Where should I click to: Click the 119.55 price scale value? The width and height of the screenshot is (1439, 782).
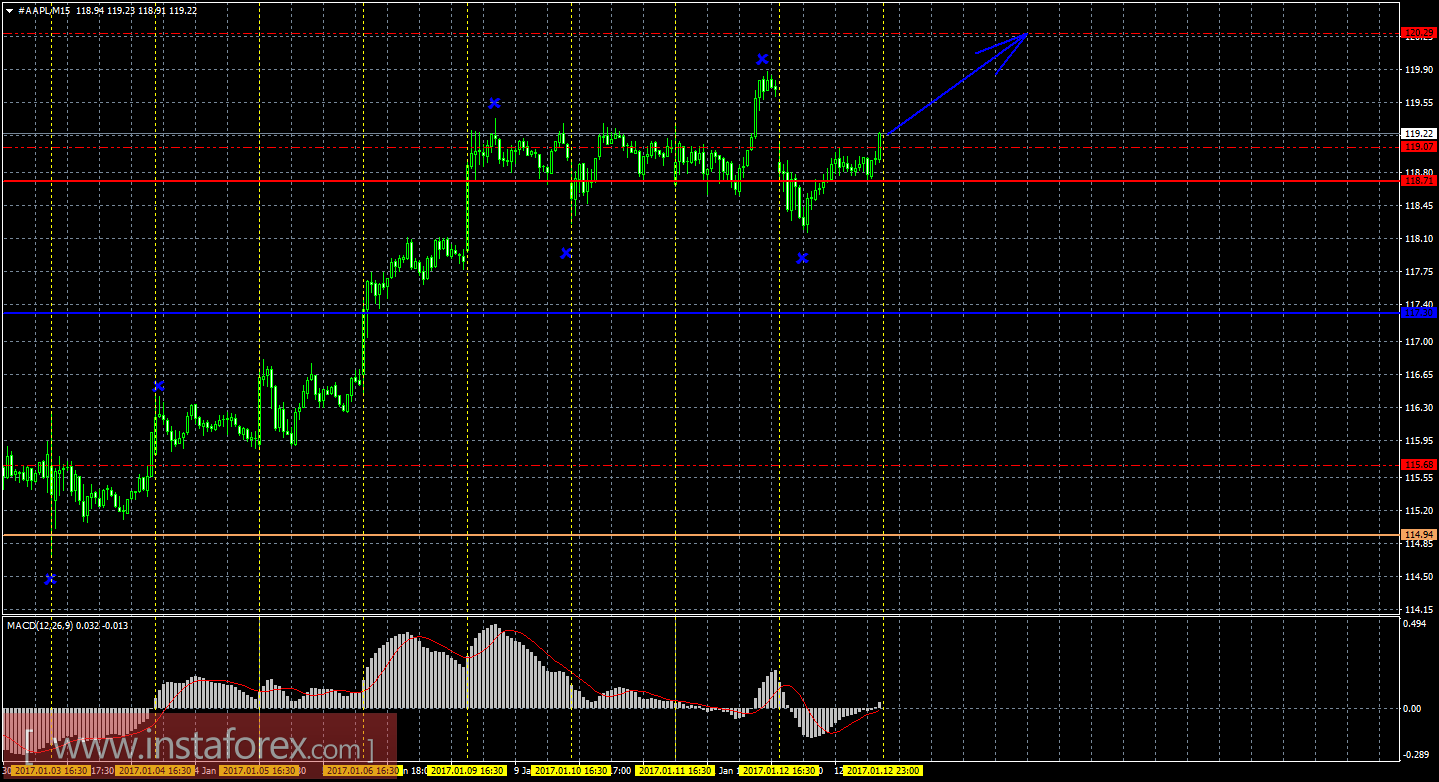(1417, 103)
